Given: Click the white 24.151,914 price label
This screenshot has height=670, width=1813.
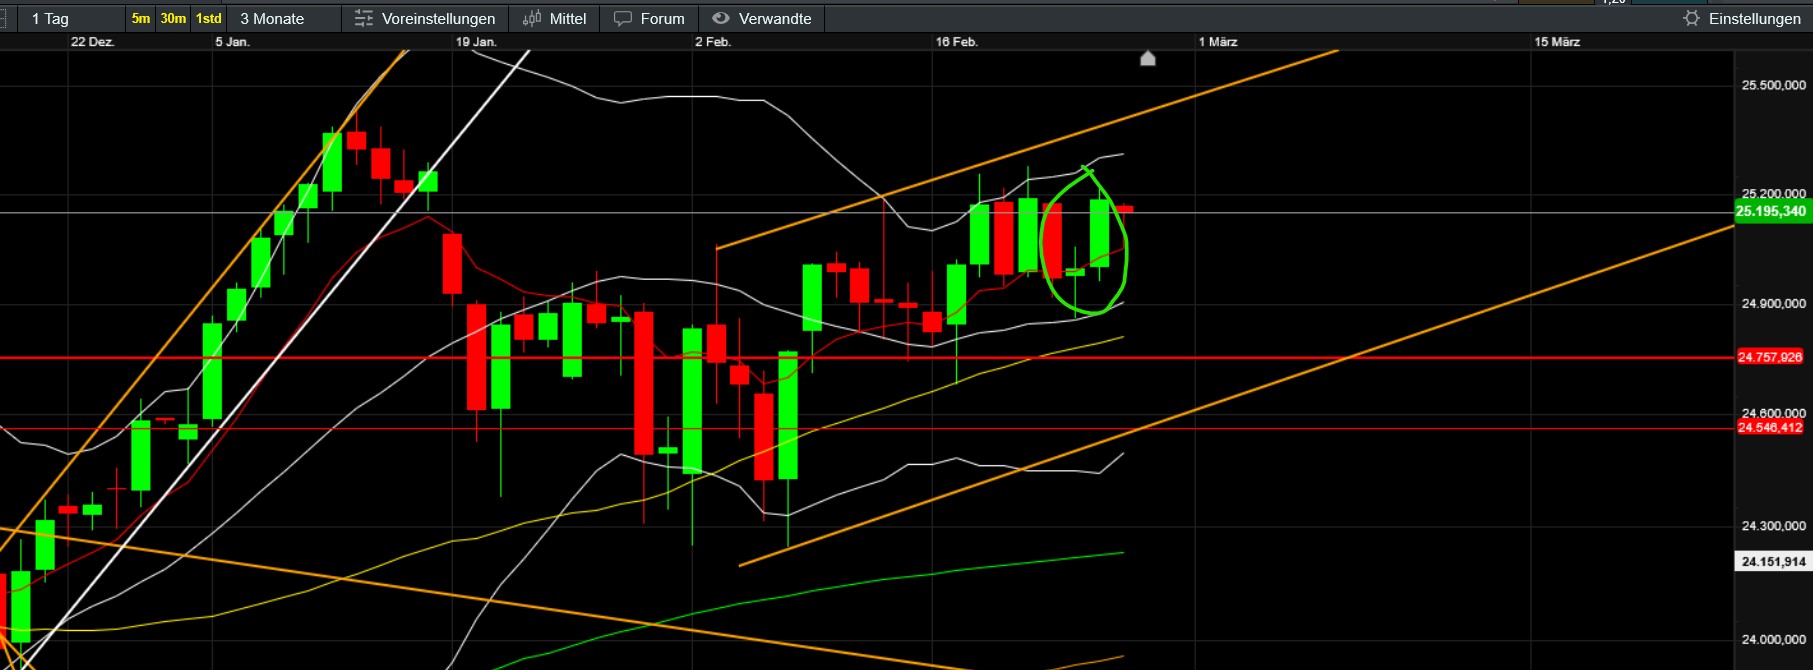Looking at the screenshot, I should coord(1773,562).
